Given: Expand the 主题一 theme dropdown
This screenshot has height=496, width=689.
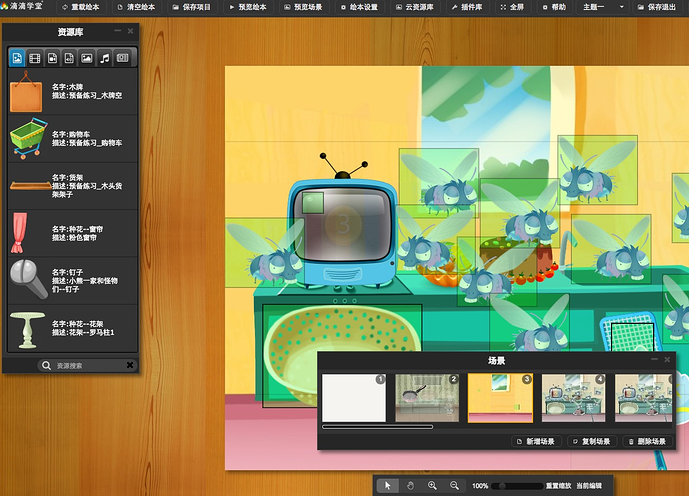Looking at the screenshot, I should (x=603, y=7).
